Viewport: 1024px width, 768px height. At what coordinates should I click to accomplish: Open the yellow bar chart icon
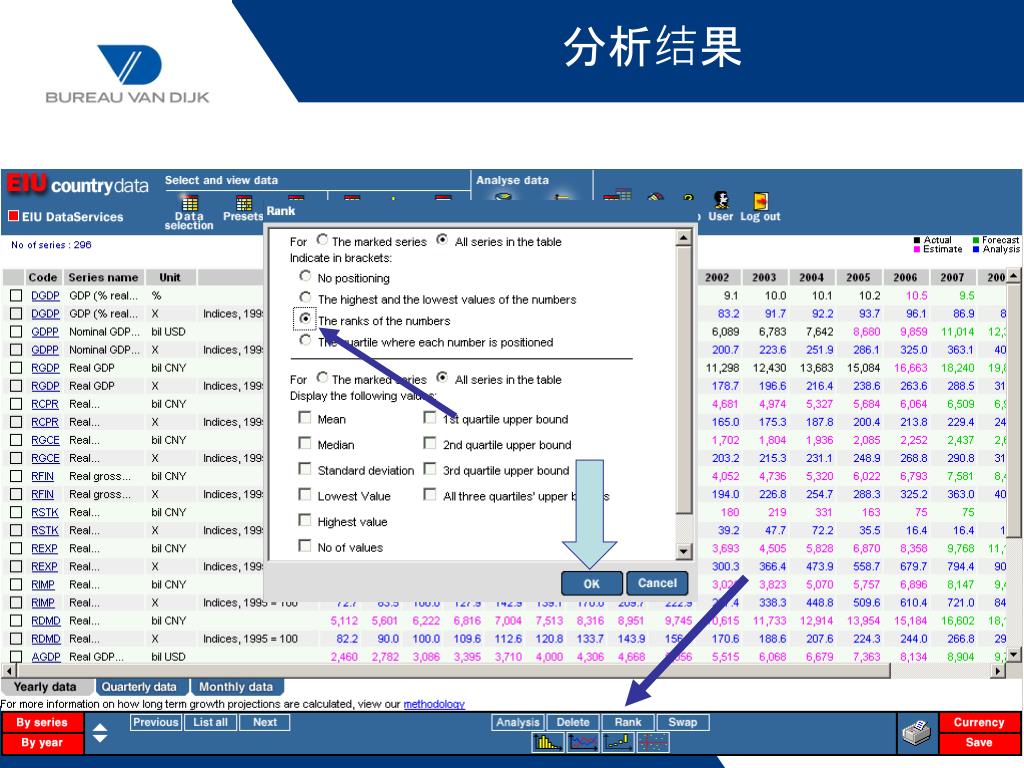click(548, 743)
